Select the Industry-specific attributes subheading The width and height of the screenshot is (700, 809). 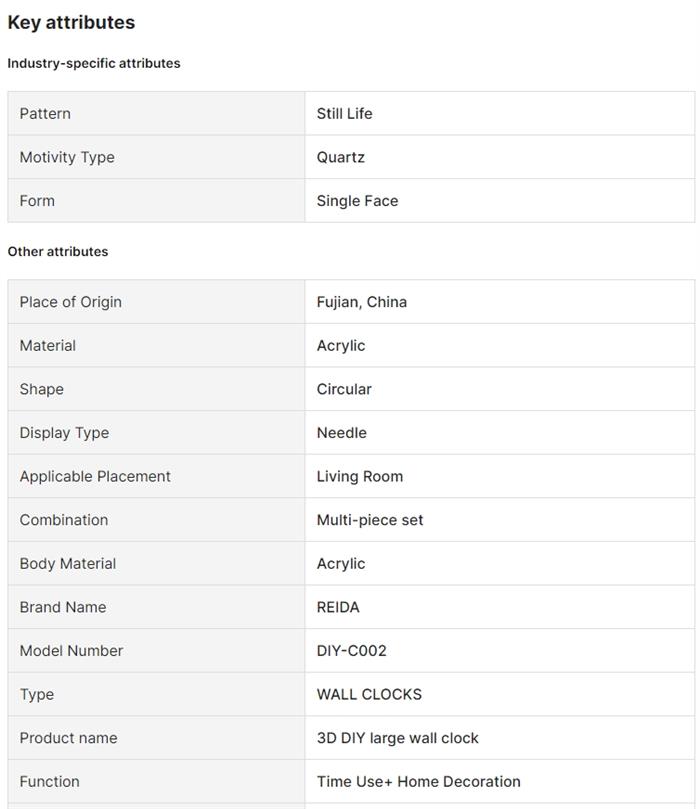94,63
